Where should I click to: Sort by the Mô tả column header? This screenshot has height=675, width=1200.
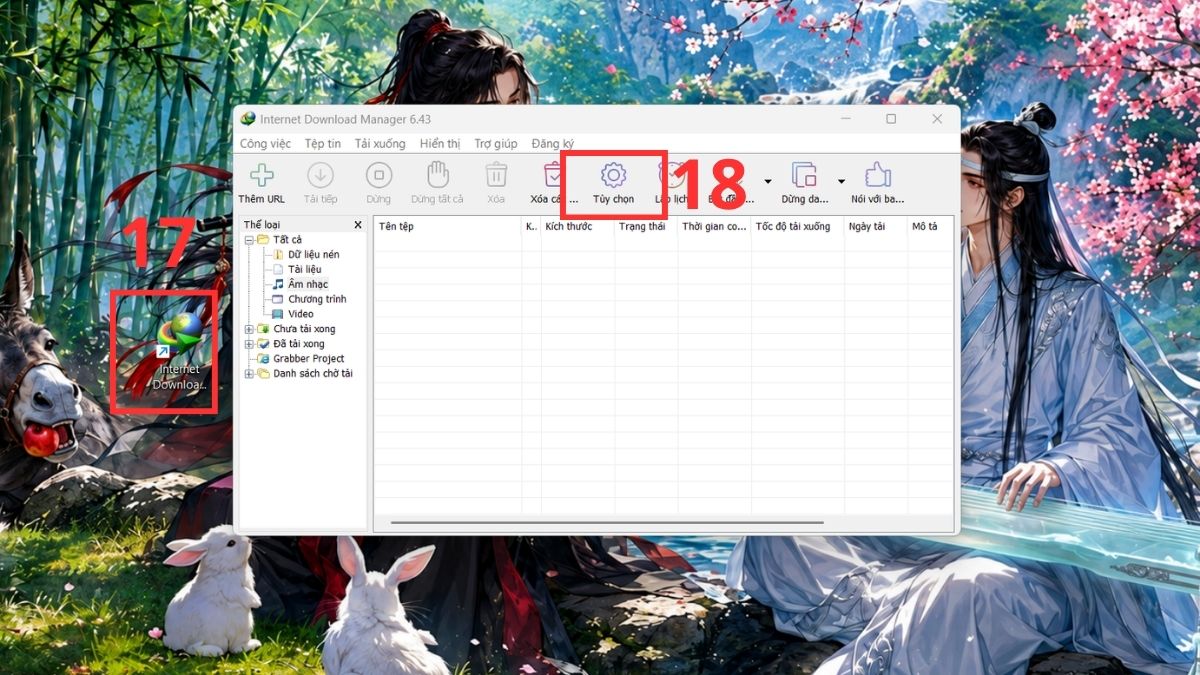point(930,227)
